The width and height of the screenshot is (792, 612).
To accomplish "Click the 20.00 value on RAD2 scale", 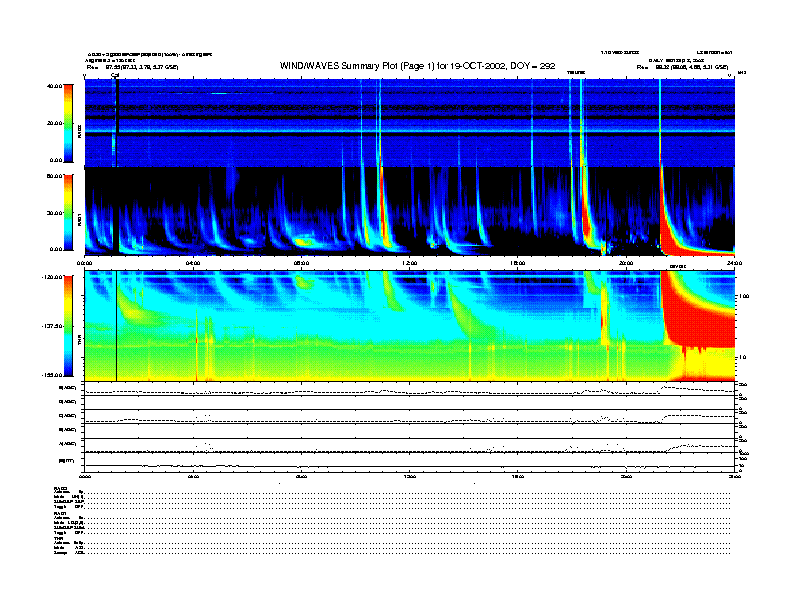I will [x=54, y=123].
